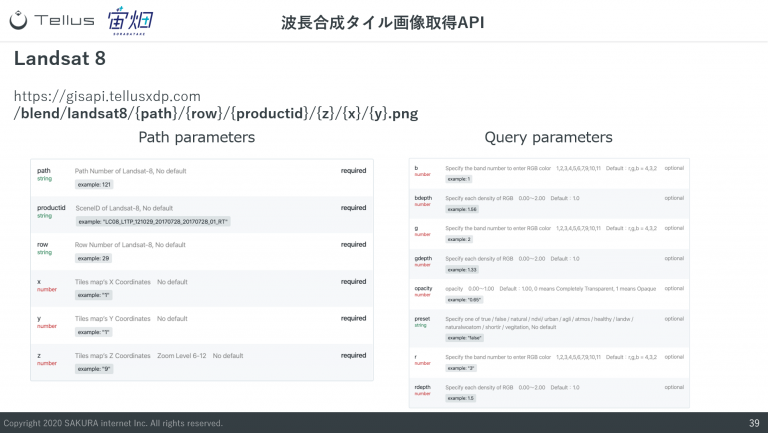Click 'SceneID of Landsat-8' description

(x=124, y=208)
